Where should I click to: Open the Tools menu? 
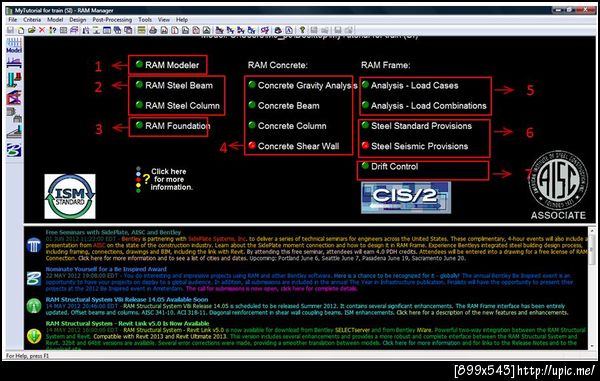[145, 20]
